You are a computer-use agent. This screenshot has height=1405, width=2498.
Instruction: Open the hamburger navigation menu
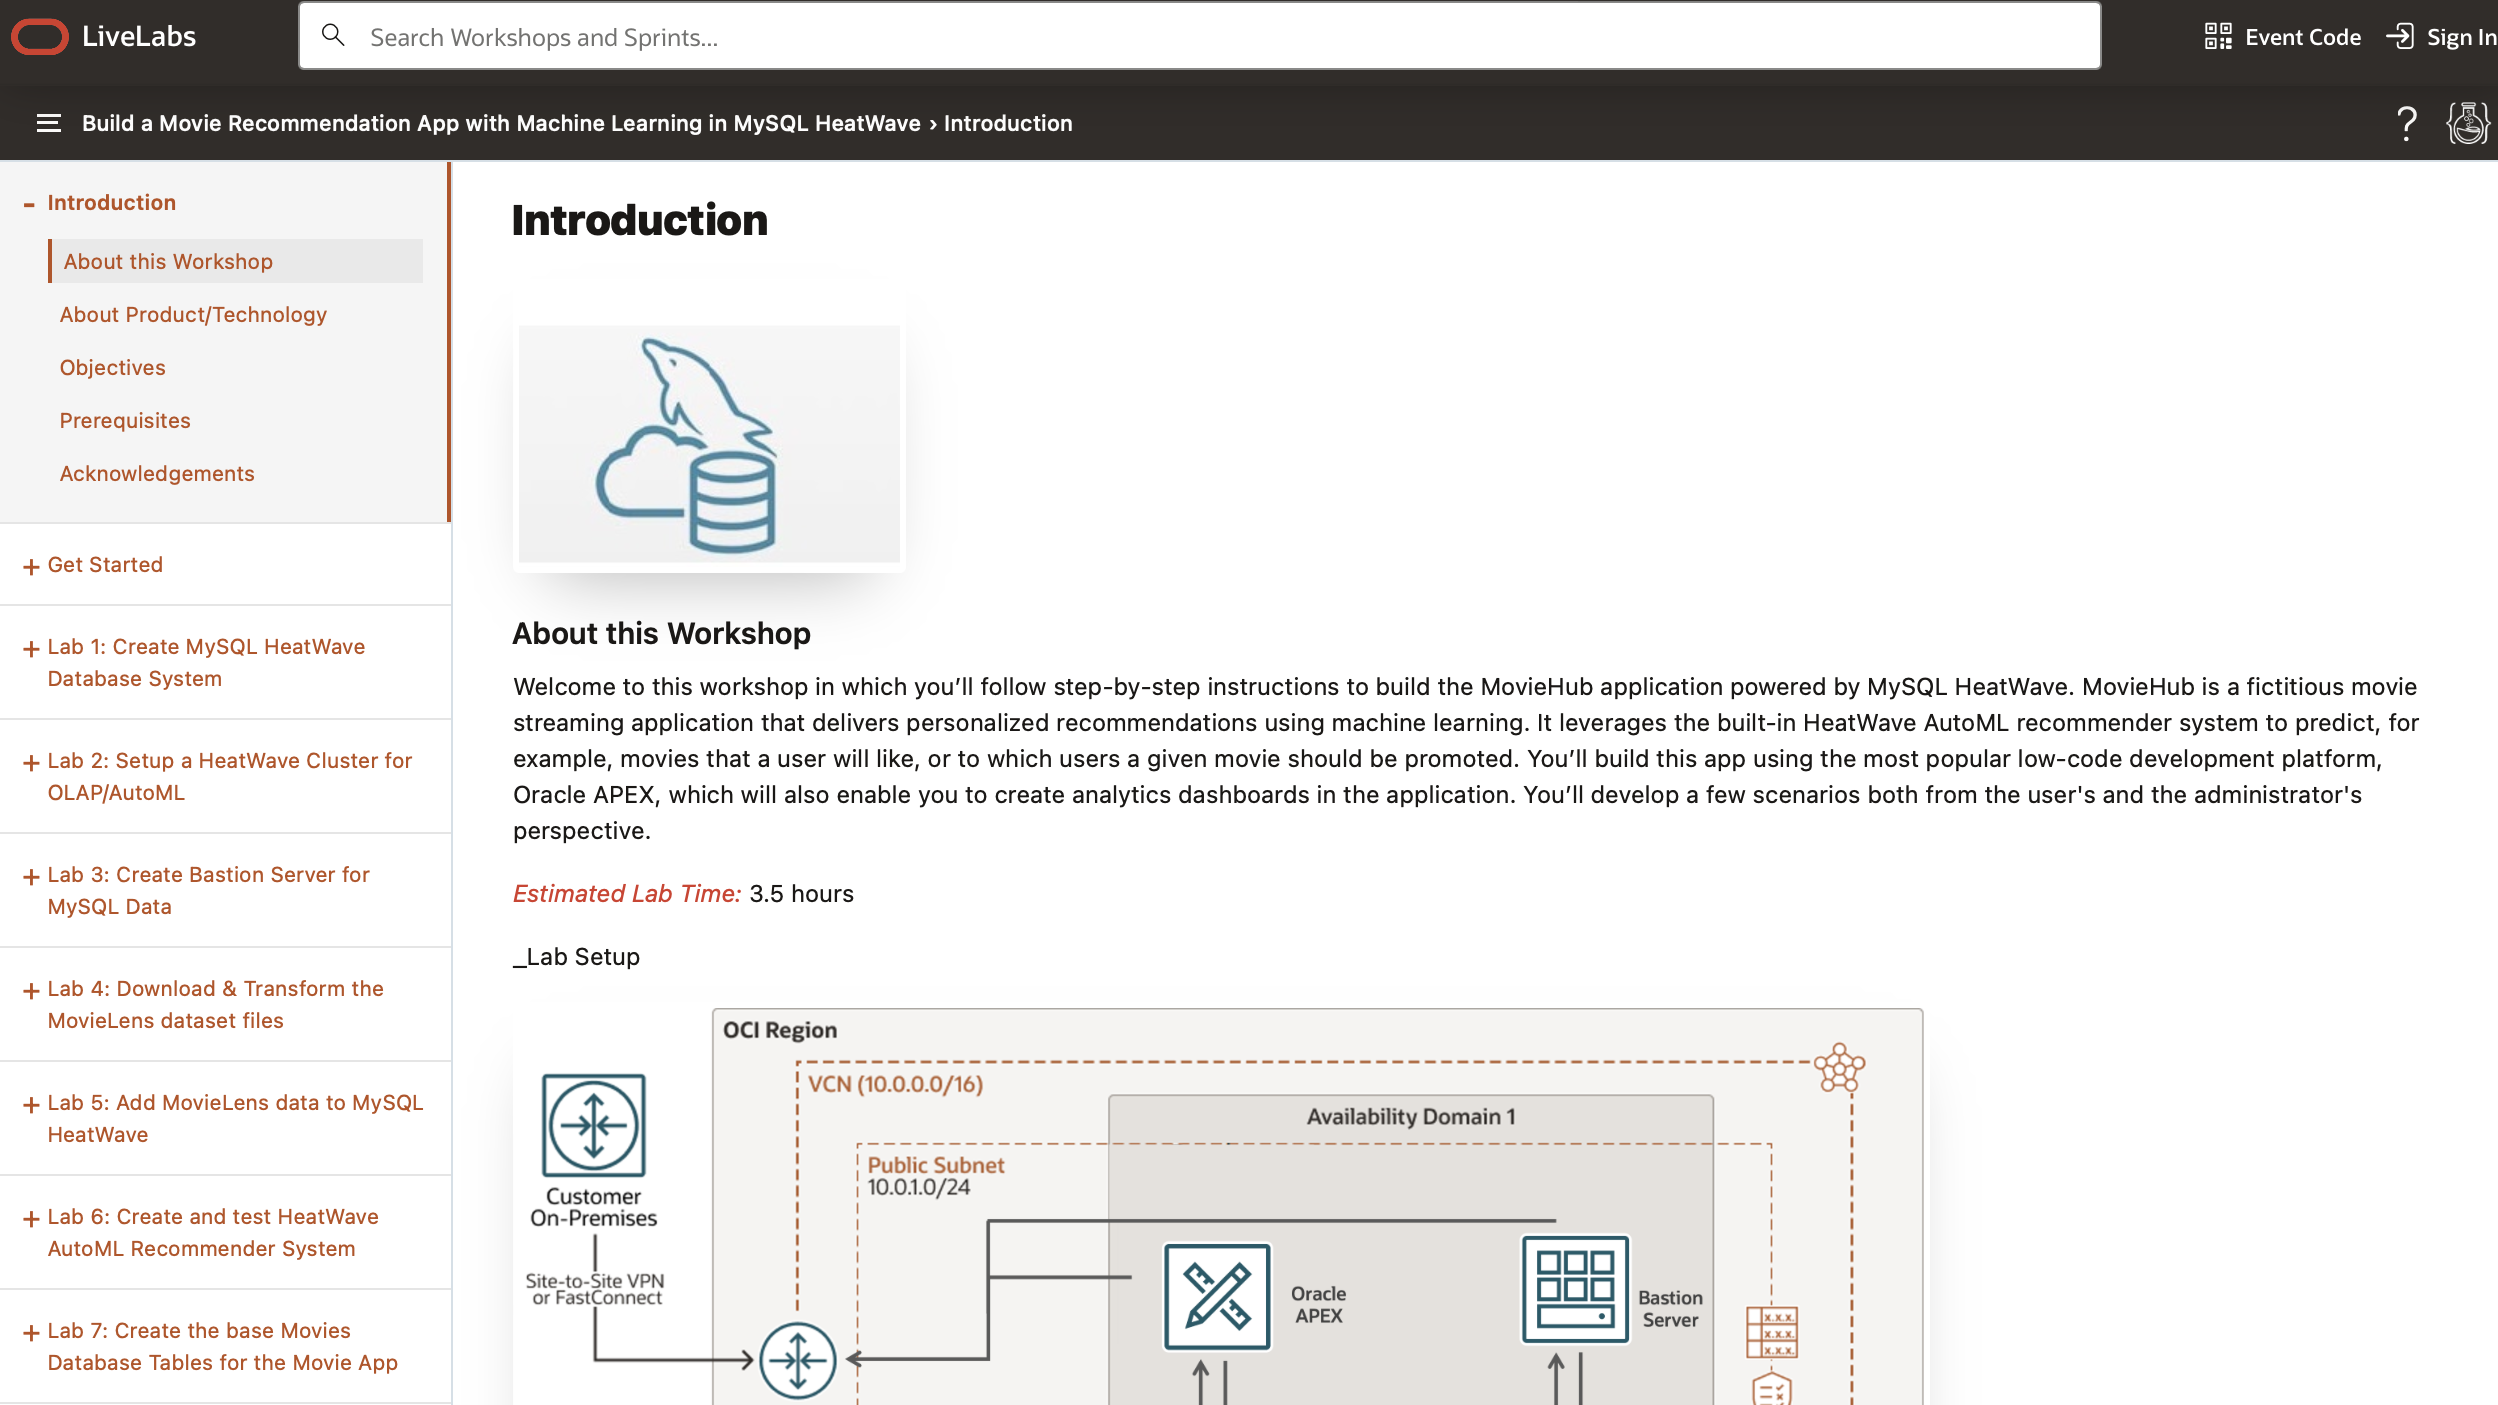pyautogui.click(x=47, y=122)
